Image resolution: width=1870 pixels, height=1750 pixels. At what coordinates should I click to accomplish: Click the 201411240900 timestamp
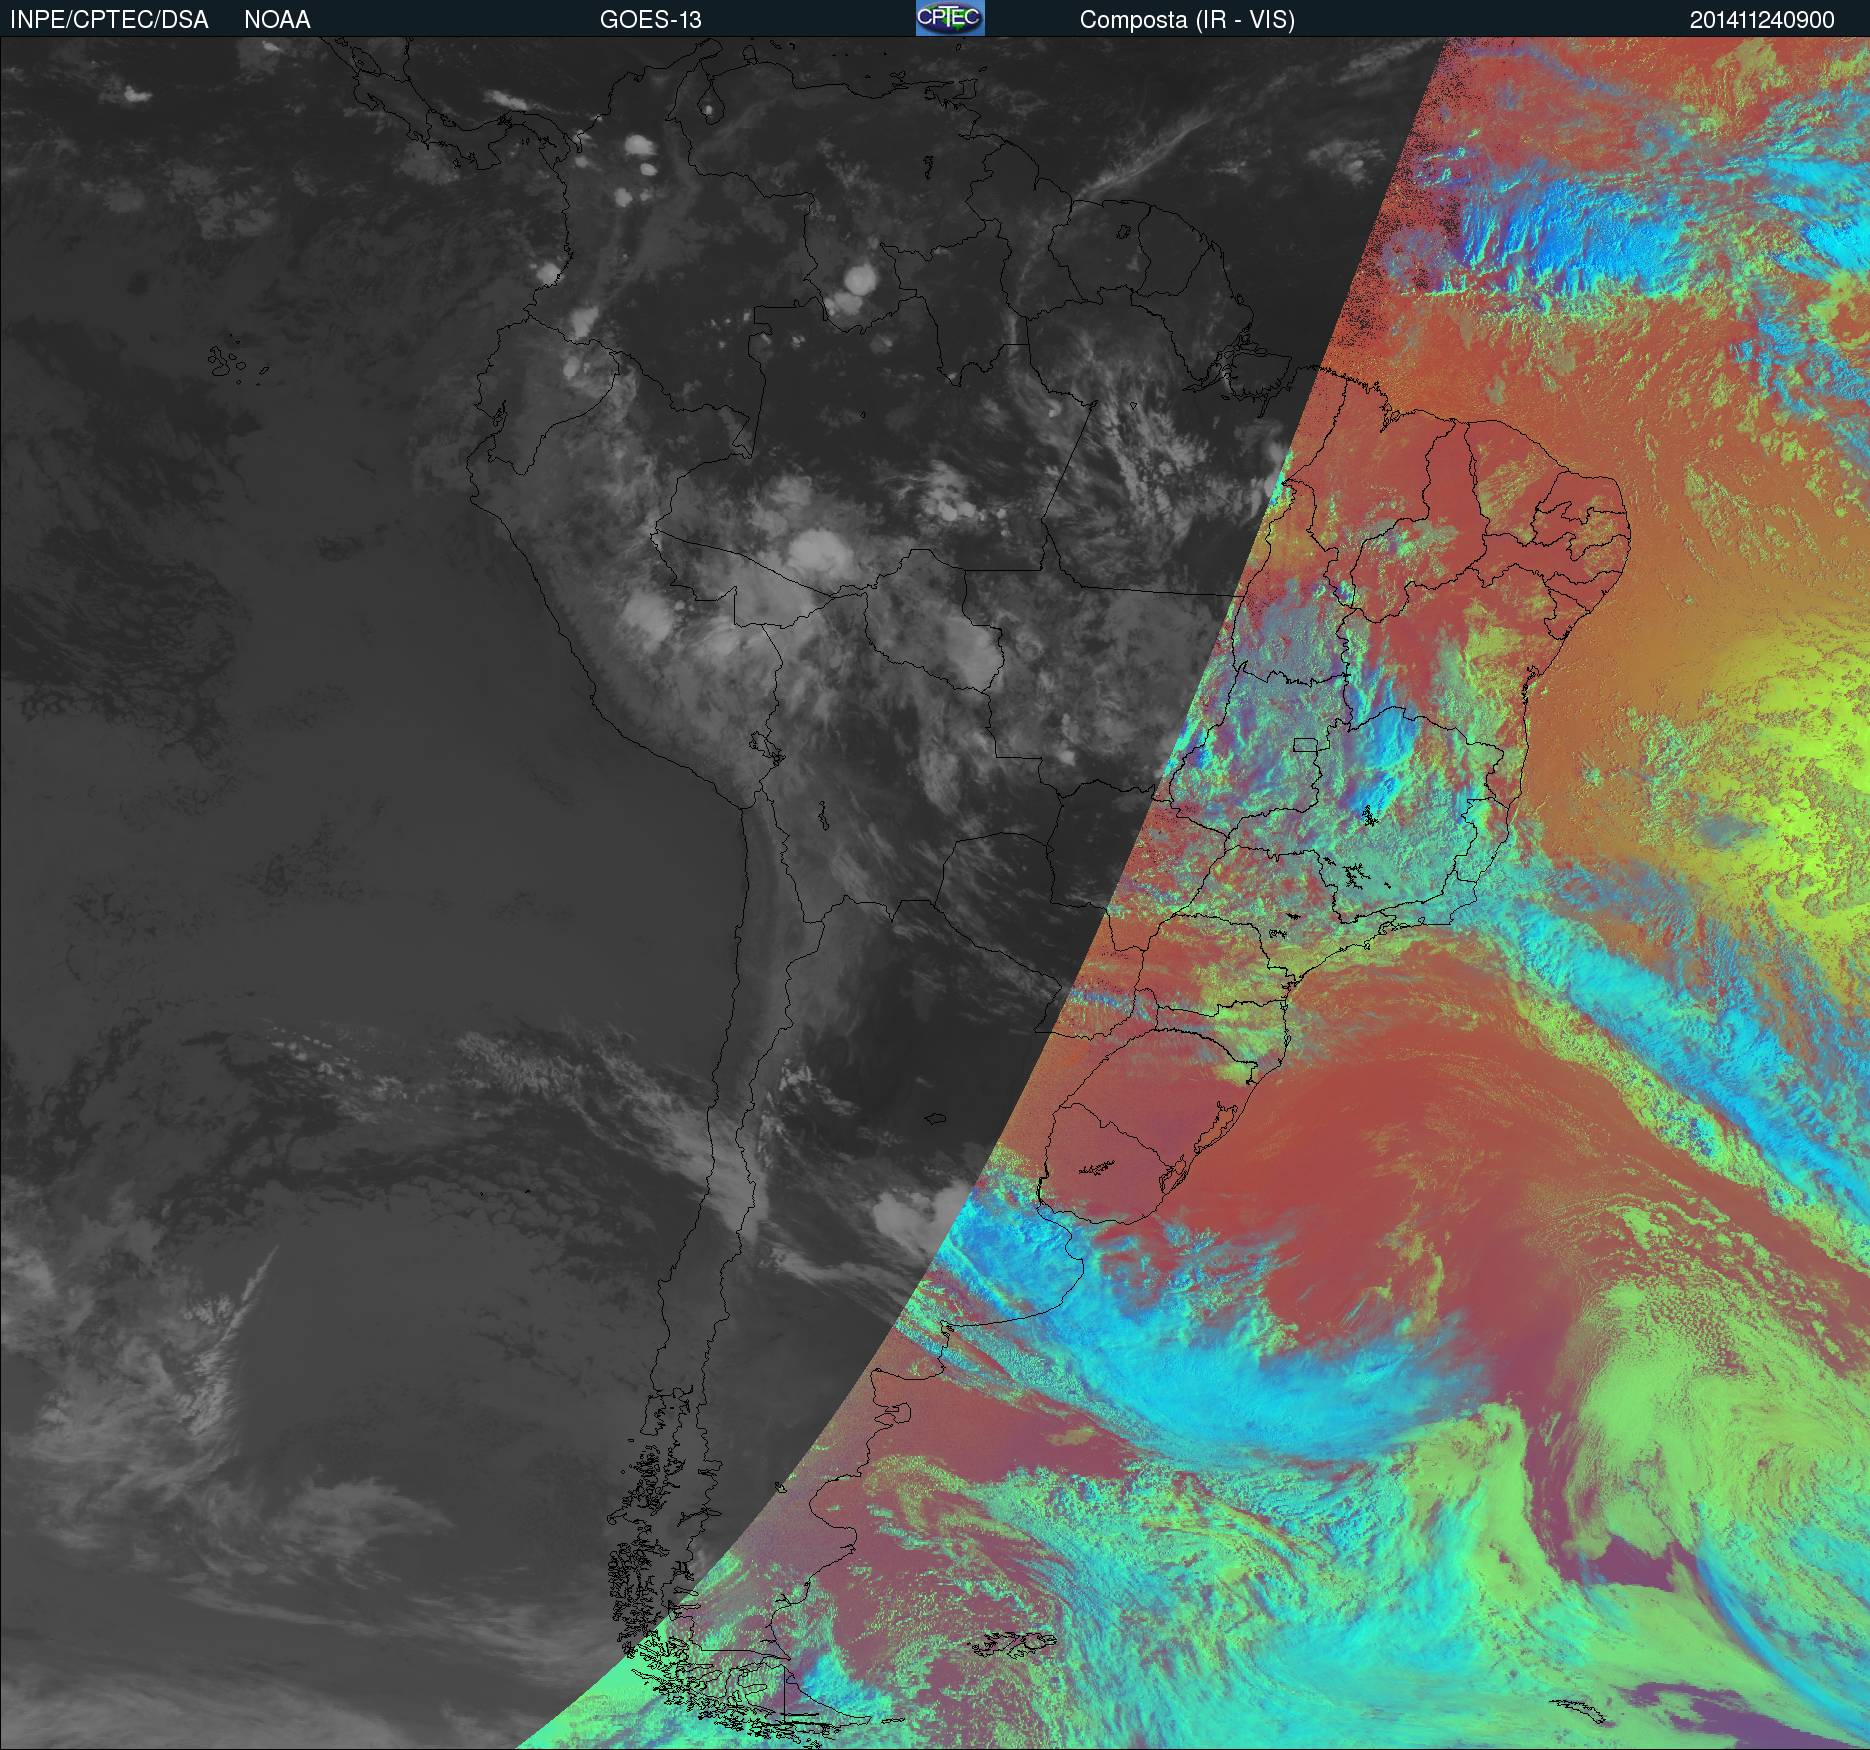pos(1762,20)
